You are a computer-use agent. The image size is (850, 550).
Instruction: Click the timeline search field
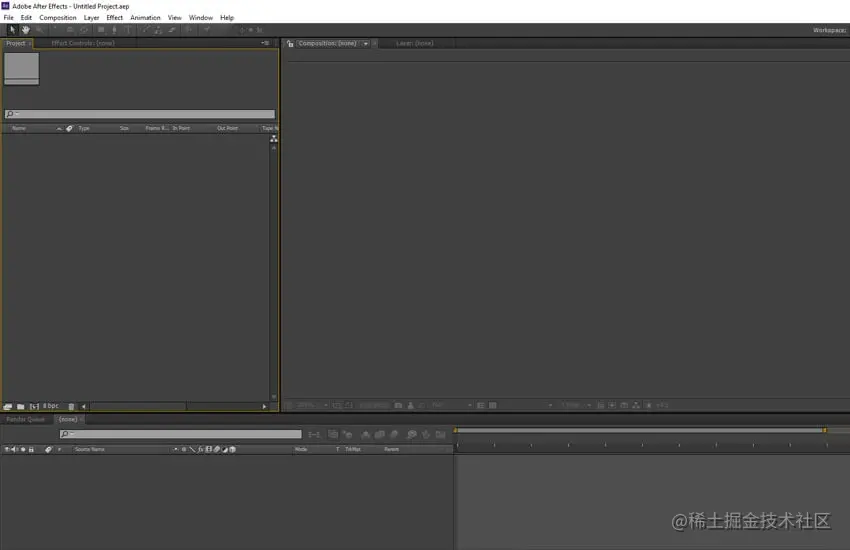pyautogui.click(x=181, y=434)
